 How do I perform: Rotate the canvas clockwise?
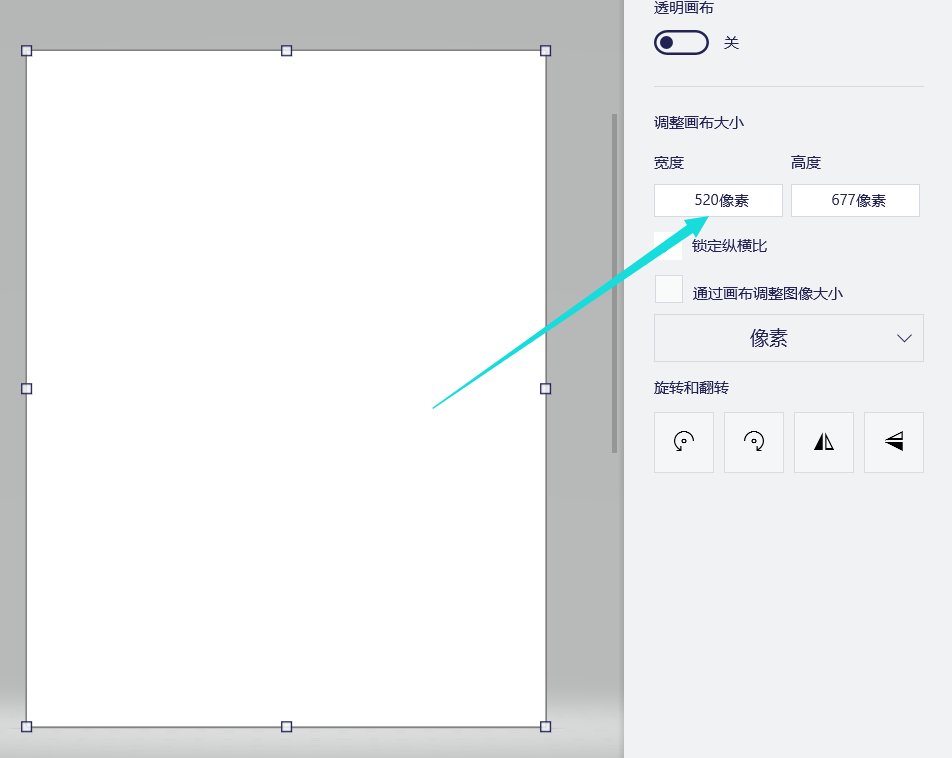click(x=753, y=442)
